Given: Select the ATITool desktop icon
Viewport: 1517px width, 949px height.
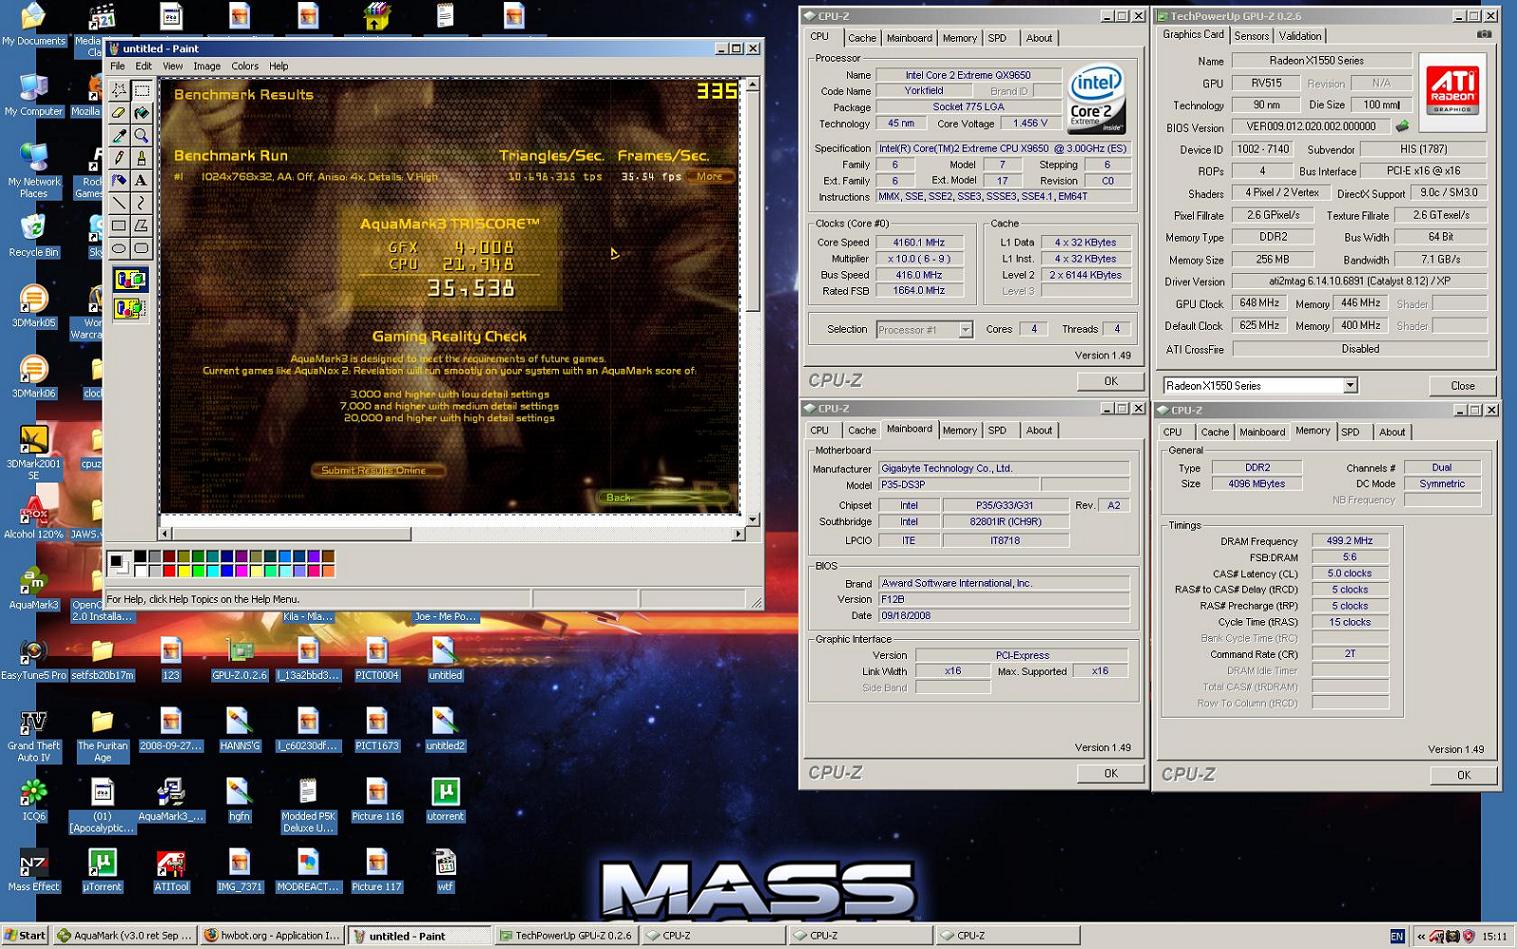Looking at the screenshot, I should pyautogui.click(x=171, y=870).
